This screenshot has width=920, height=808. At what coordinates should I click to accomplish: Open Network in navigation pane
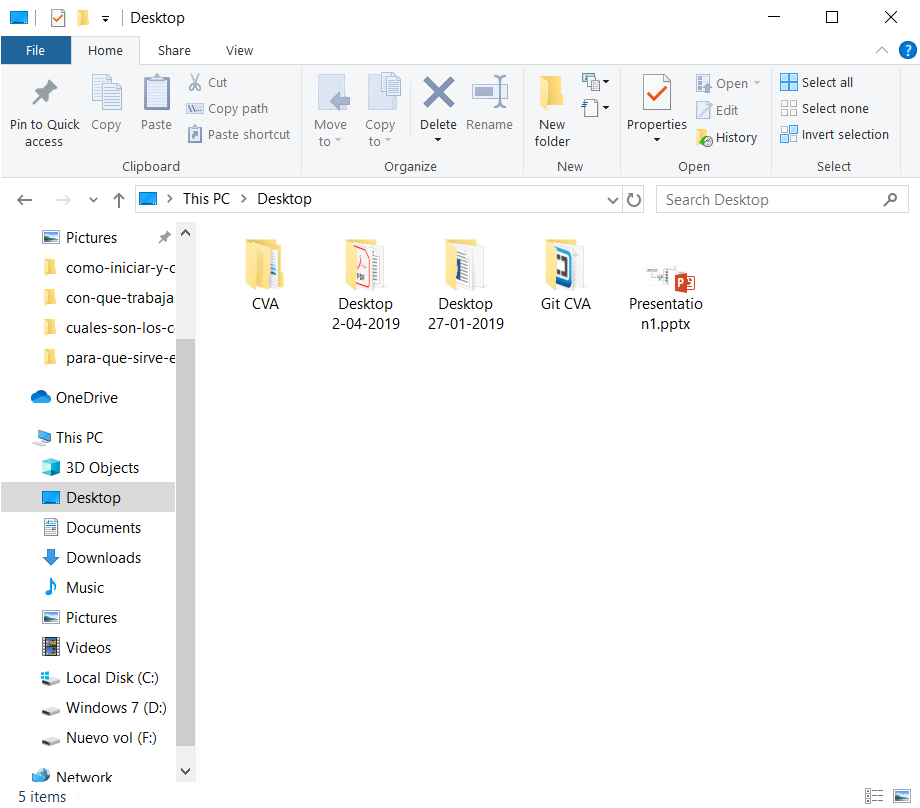point(72,777)
